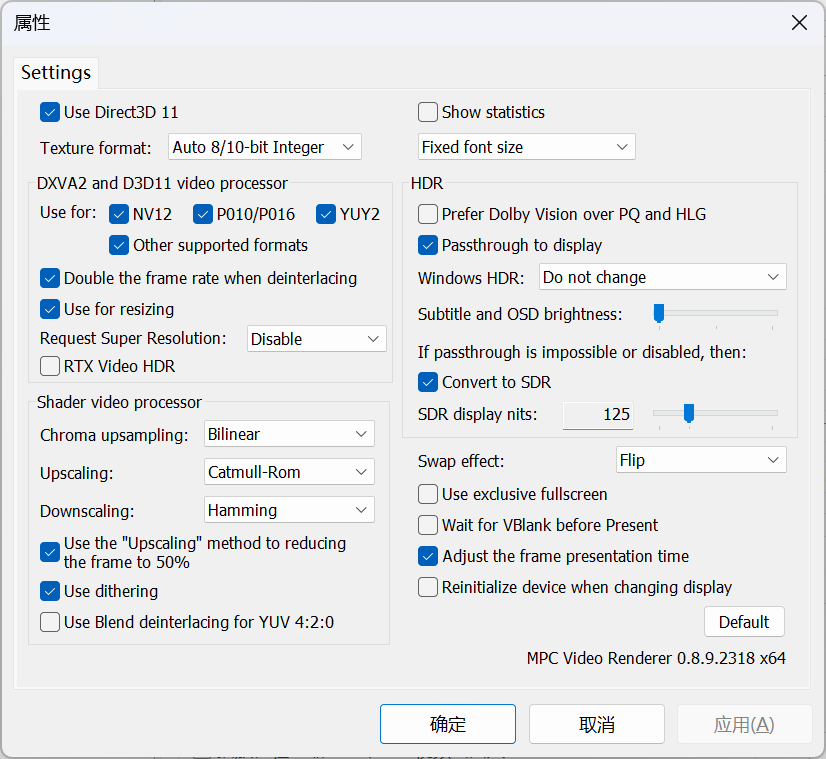Turn on Use exclusive fullscreen
This screenshot has height=759, width=826.
pyautogui.click(x=428, y=494)
